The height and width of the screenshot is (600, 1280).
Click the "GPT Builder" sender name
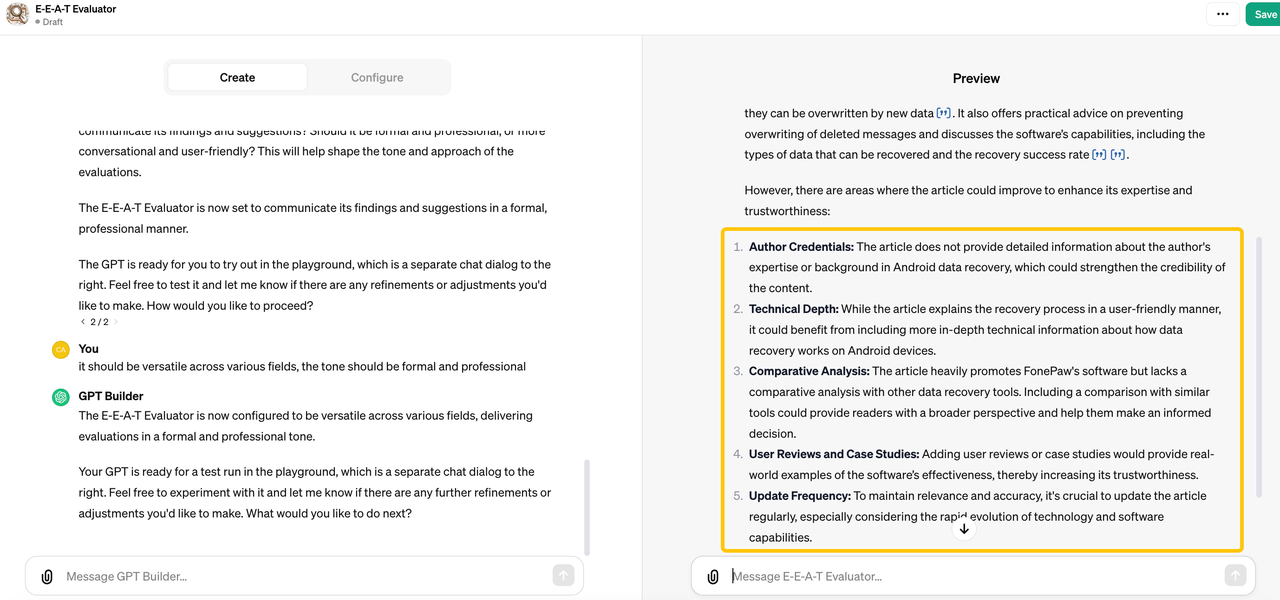click(x=111, y=396)
